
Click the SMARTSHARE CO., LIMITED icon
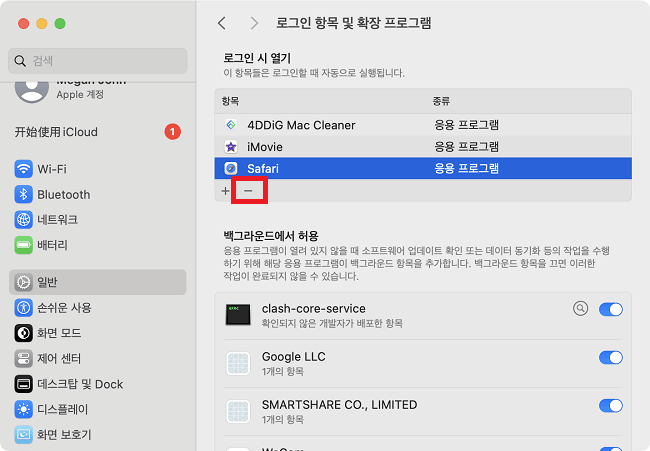238,412
